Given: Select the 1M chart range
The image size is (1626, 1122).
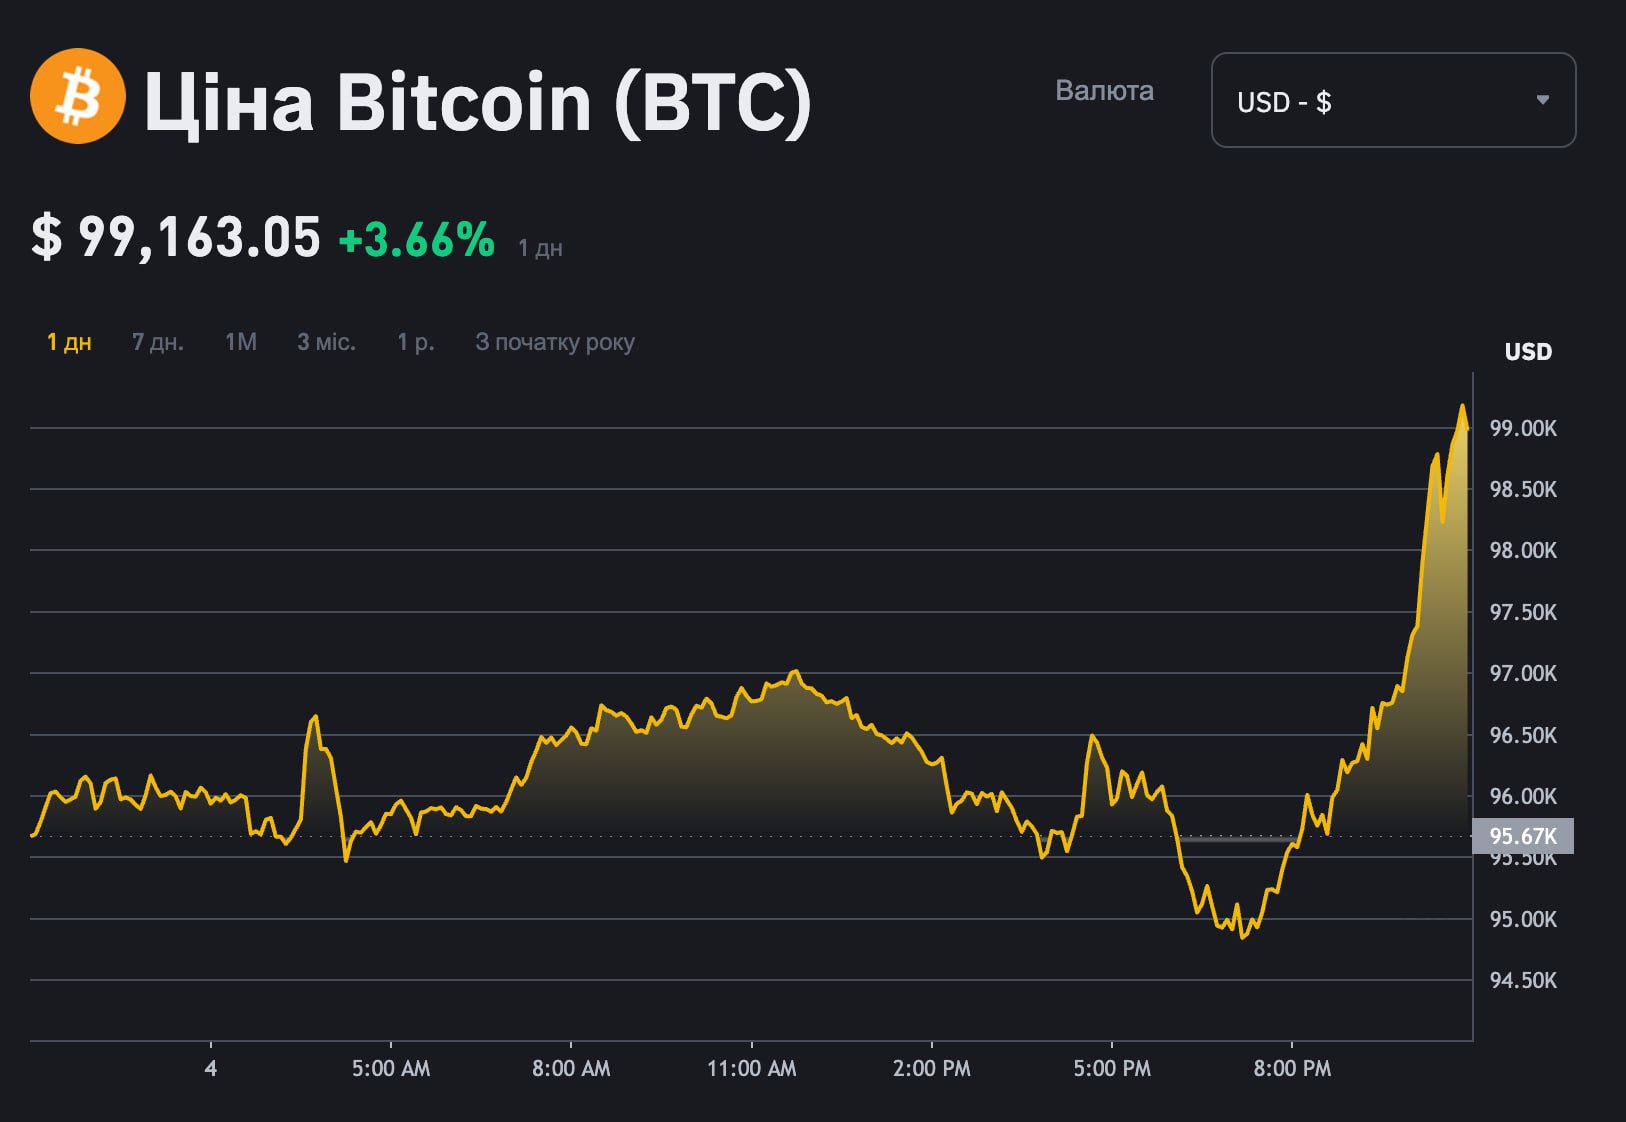Looking at the screenshot, I should [240, 342].
